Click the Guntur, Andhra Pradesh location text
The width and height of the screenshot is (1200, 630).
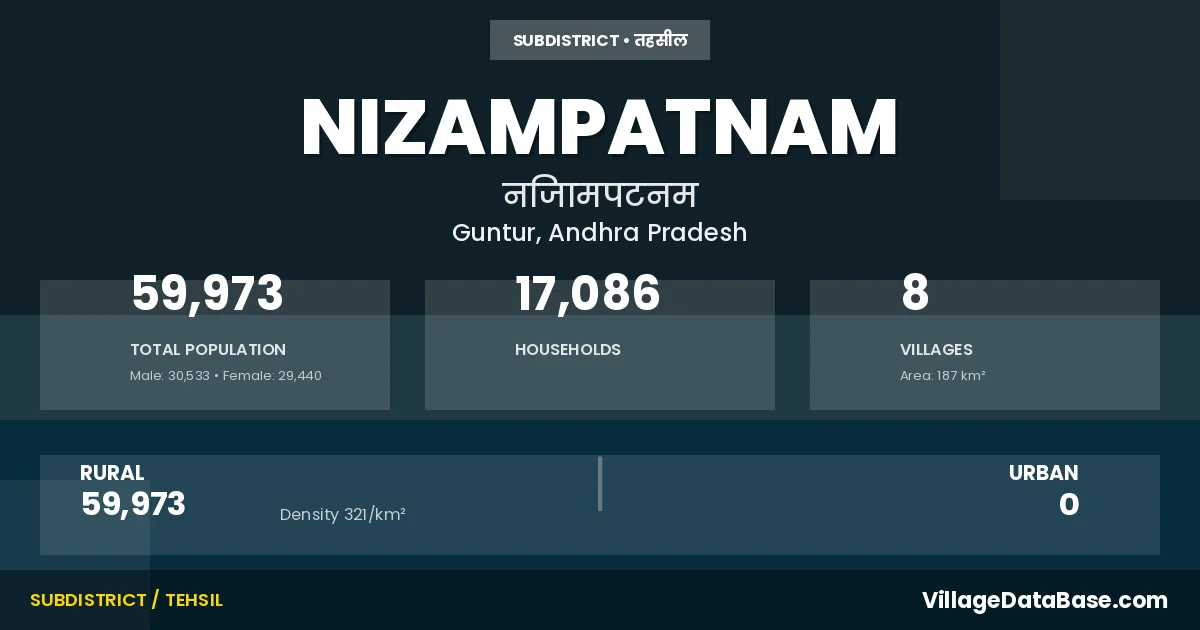pos(600,233)
